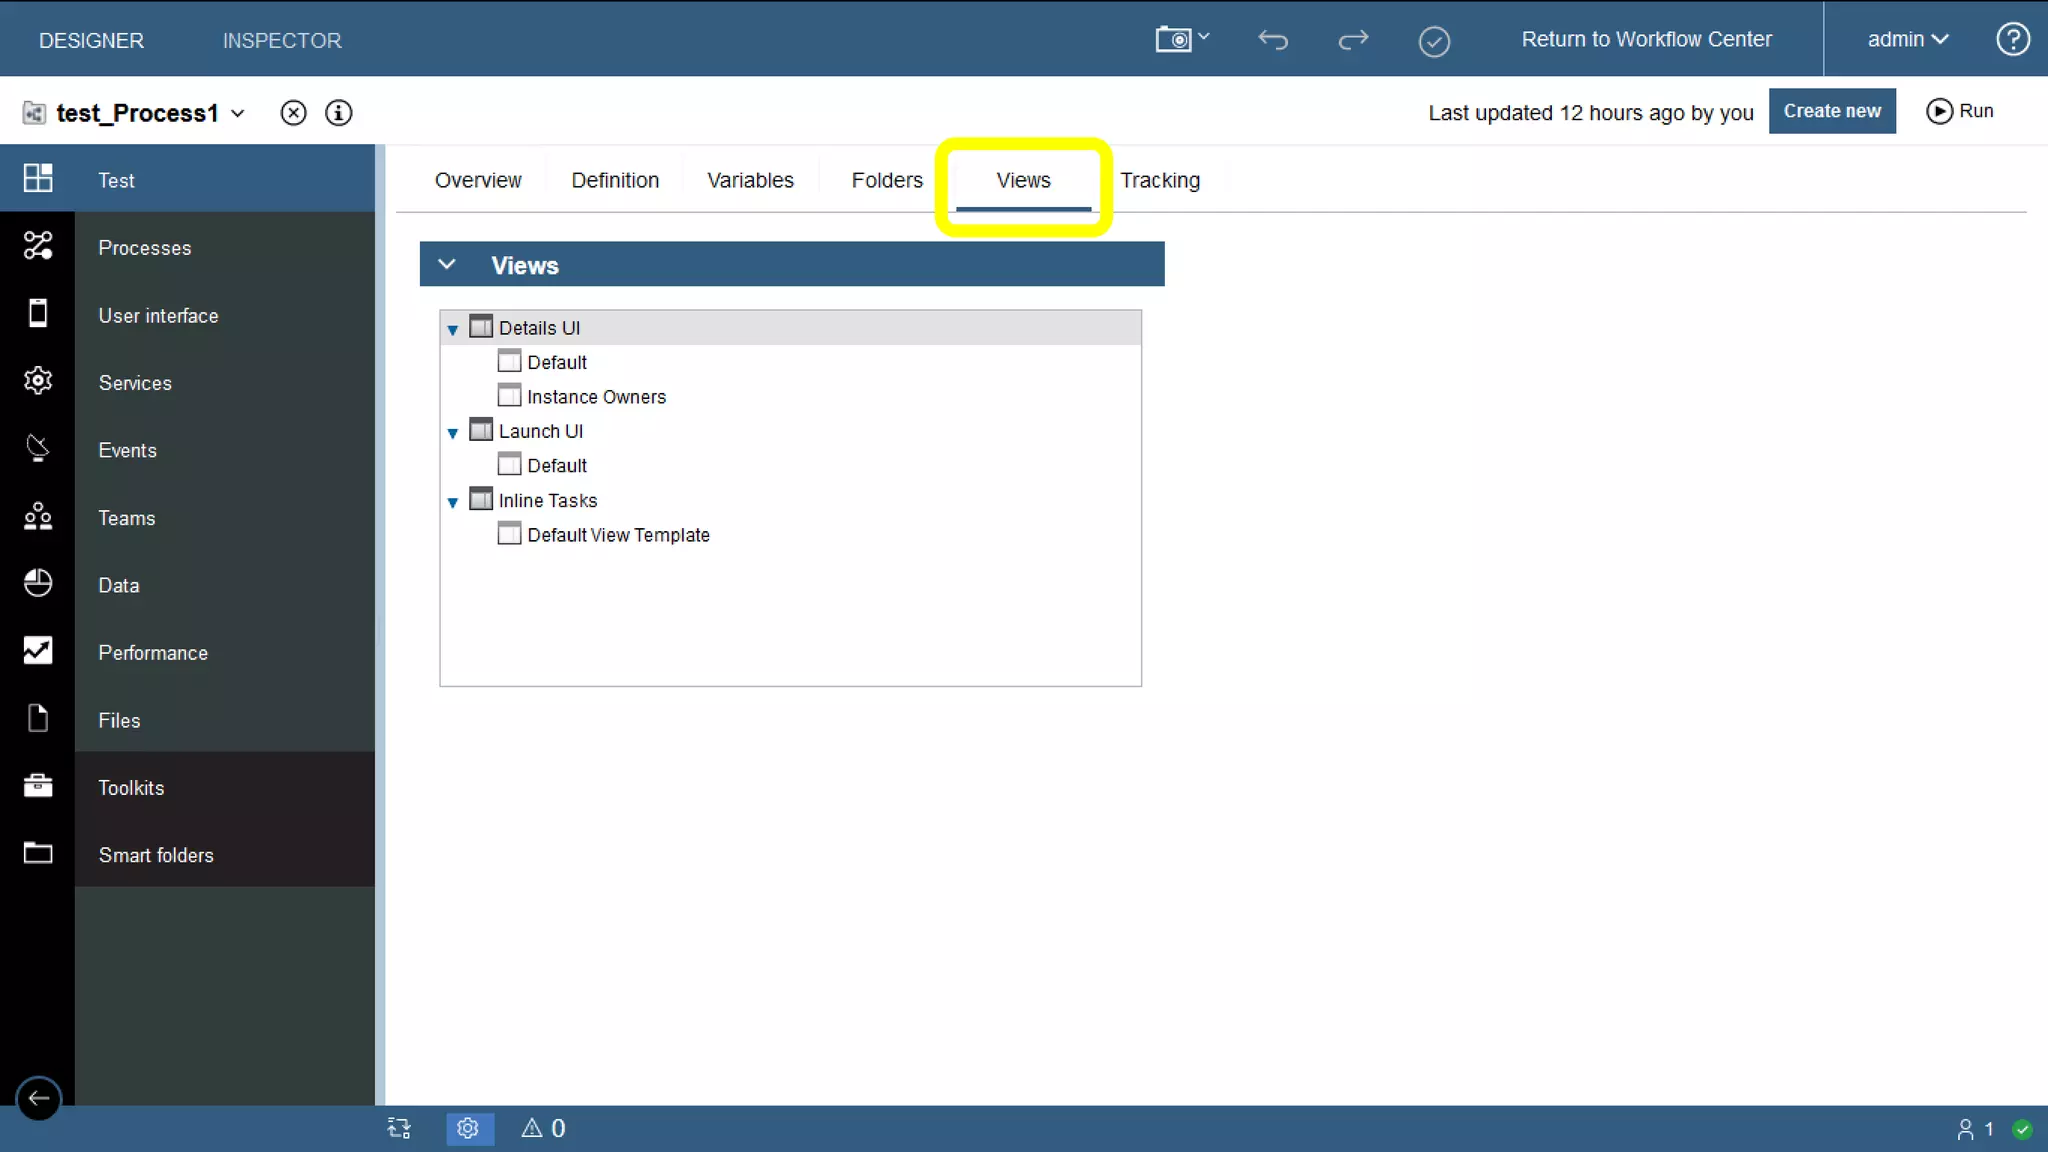
Task: Click the validation checkmark circle icon
Action: [1434, 41]
